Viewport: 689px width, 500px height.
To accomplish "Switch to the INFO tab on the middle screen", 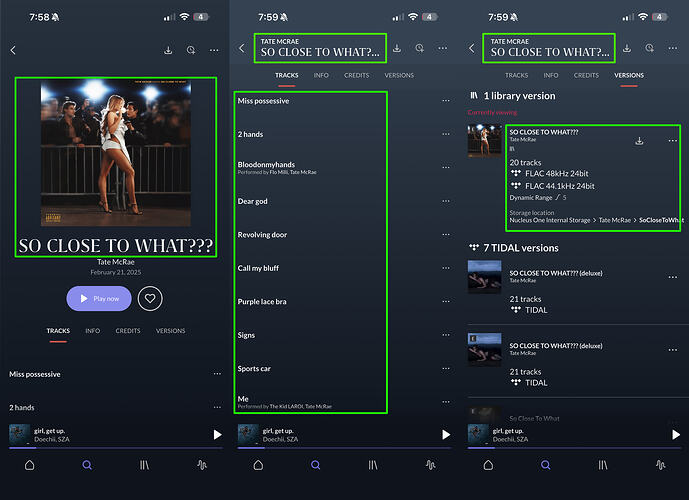I will (321, 76).
